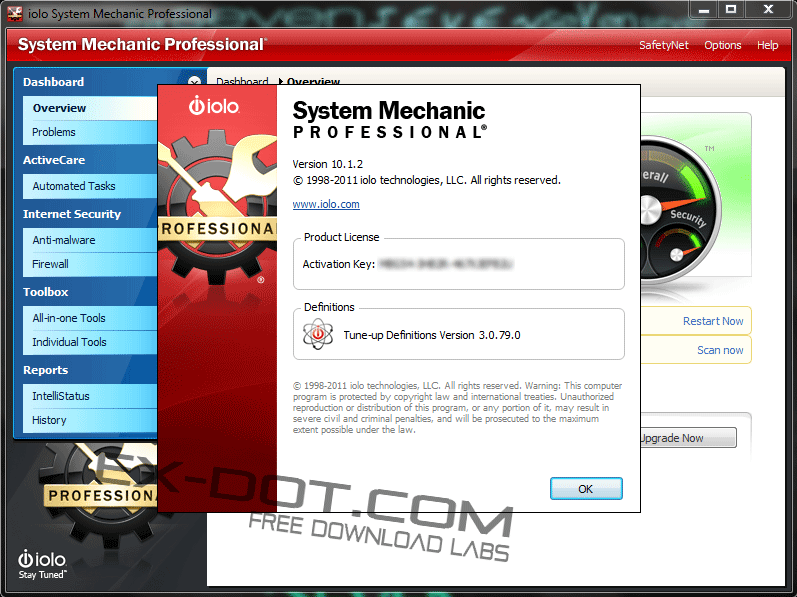
Task: Click the blurred Activation Key value
Action: 446,264
